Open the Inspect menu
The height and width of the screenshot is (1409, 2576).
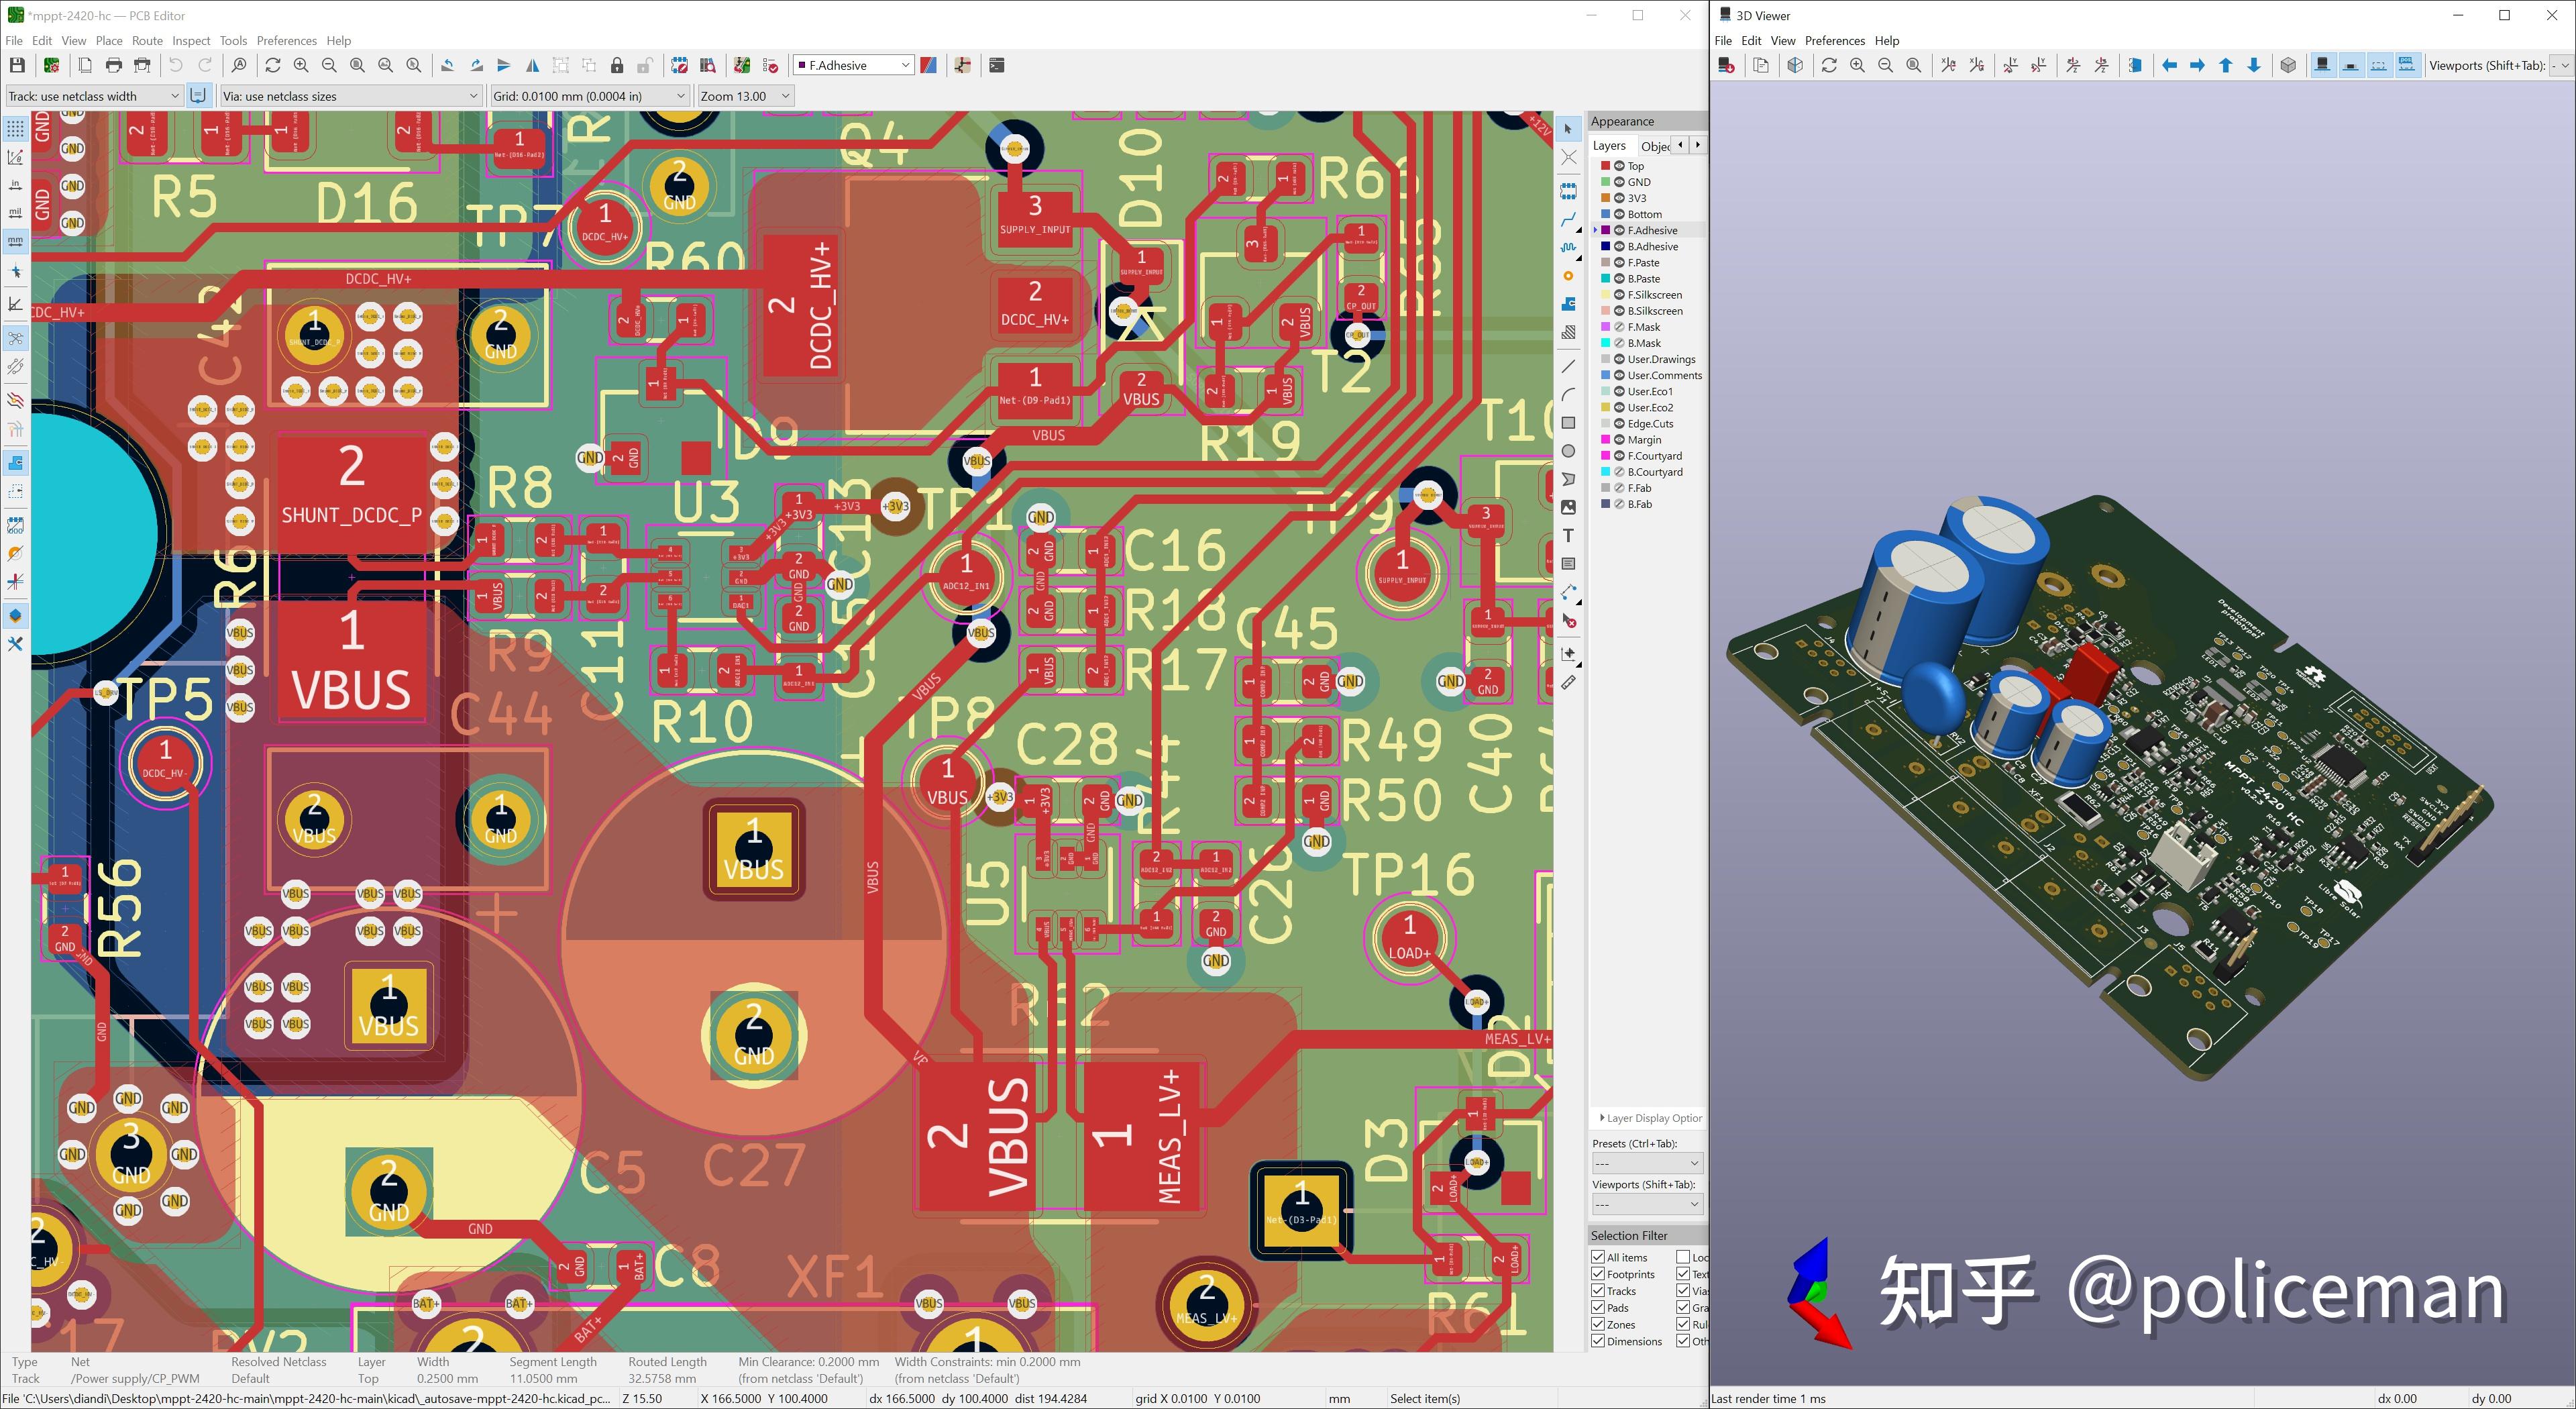click(190, 41)
